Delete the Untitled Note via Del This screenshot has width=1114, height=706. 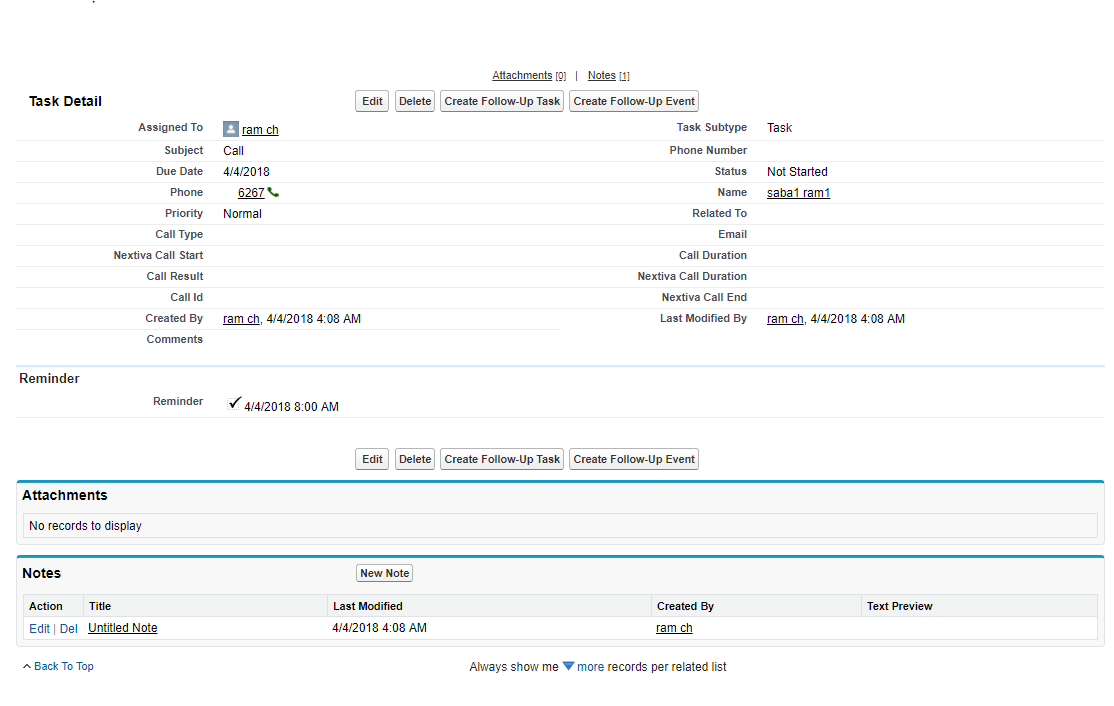(x=69, y=629)
